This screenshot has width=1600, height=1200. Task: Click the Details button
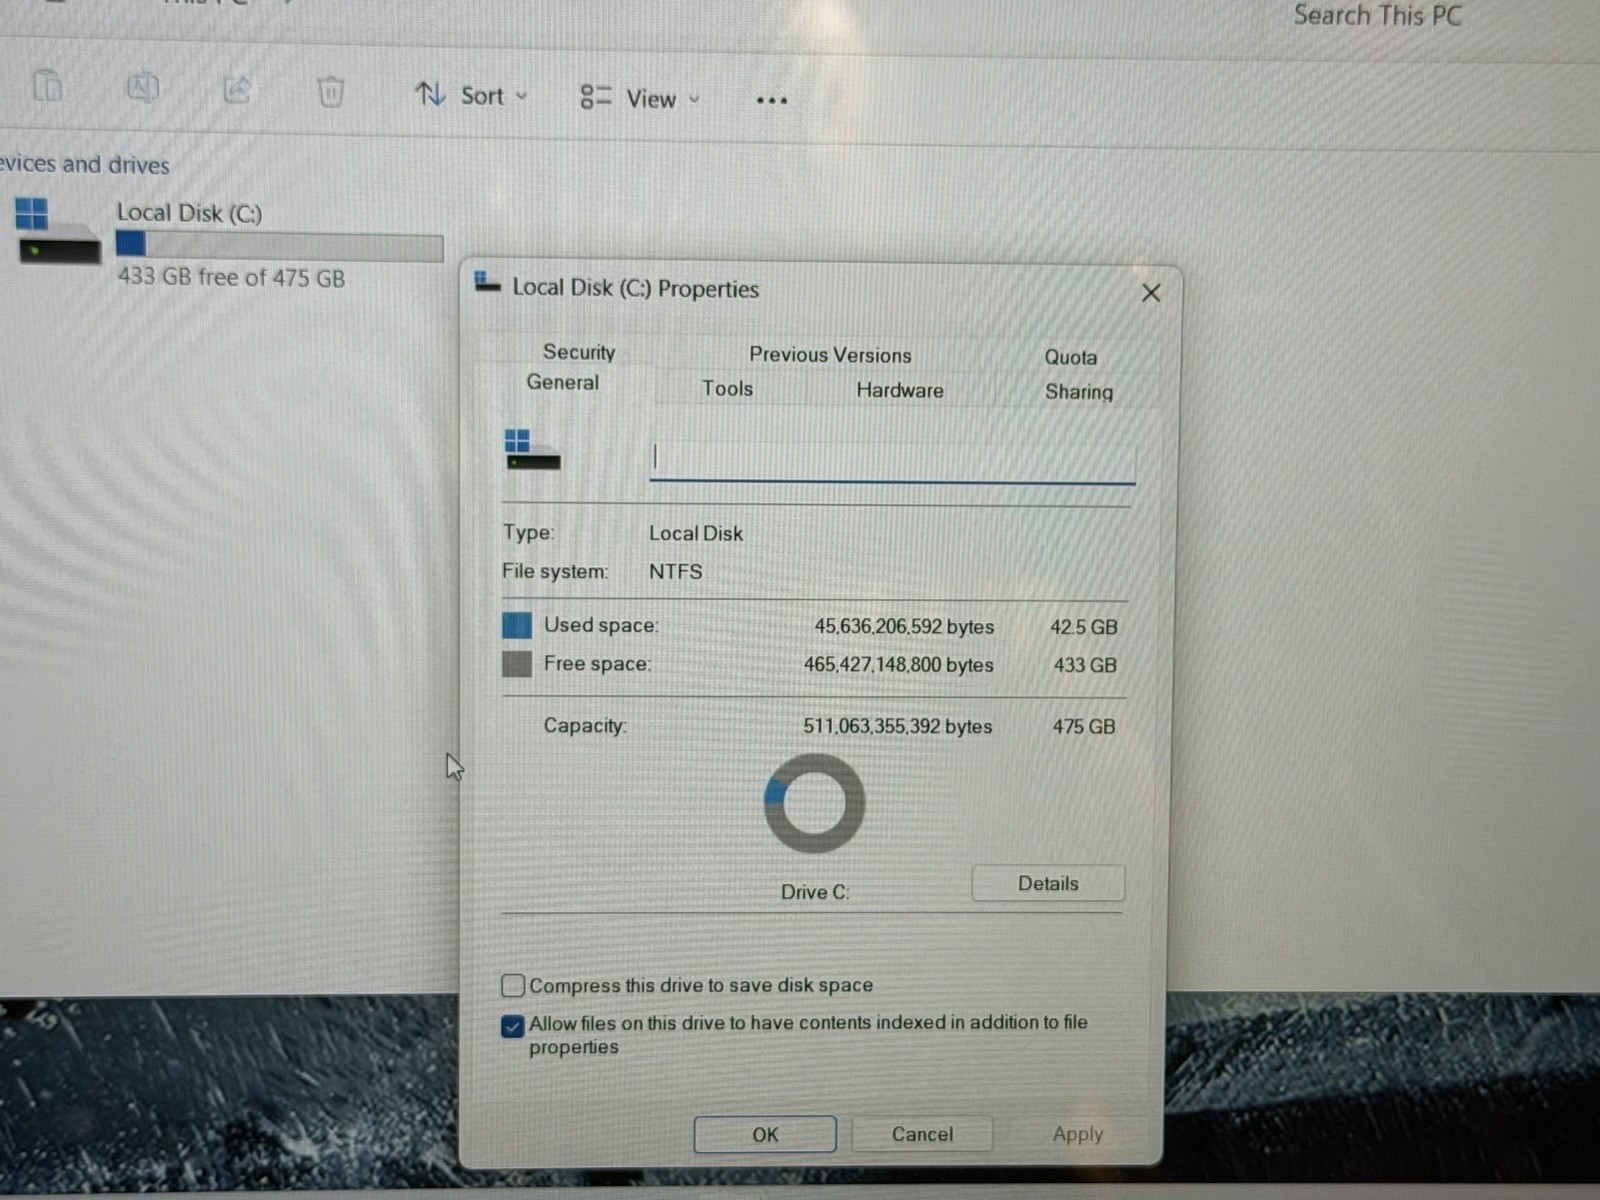(x=1048, y=883)
